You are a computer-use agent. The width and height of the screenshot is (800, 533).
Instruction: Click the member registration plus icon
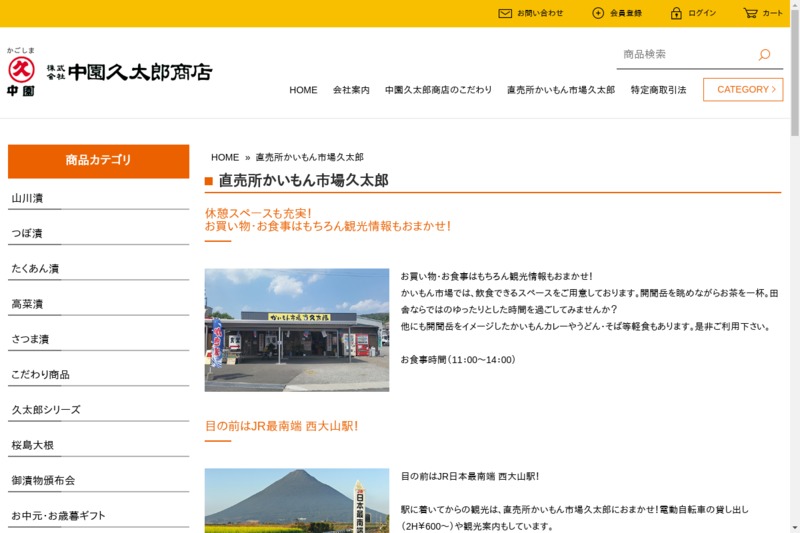point(598,13)
